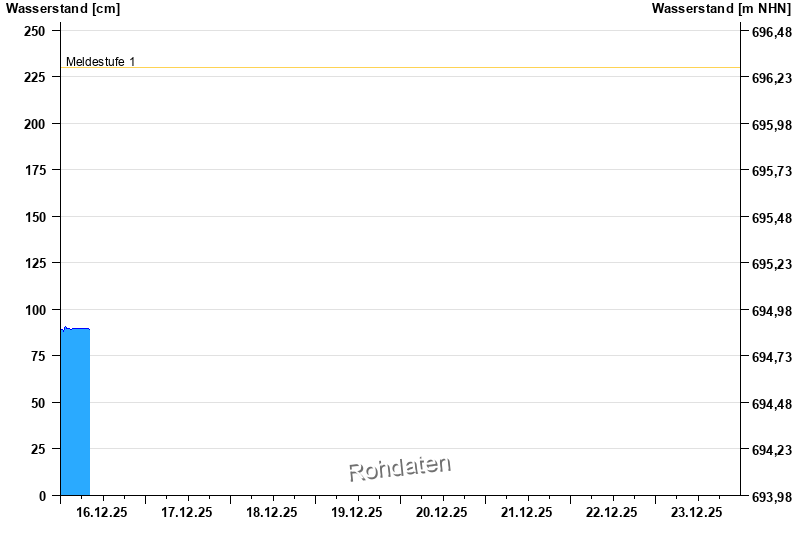Viewport: 800px width, 550px height.
Task: Click the 50 value on the left axis
Action: pyautogui.click(x=39, y=403)
